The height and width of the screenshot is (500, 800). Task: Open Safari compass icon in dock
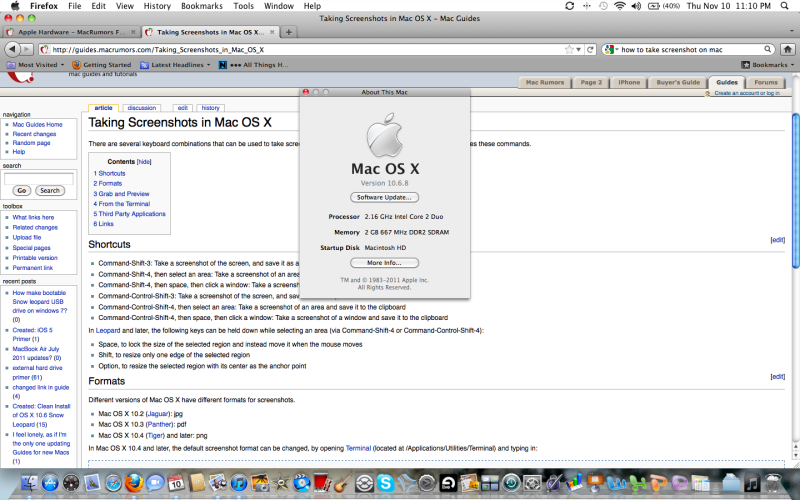(113, 483)
